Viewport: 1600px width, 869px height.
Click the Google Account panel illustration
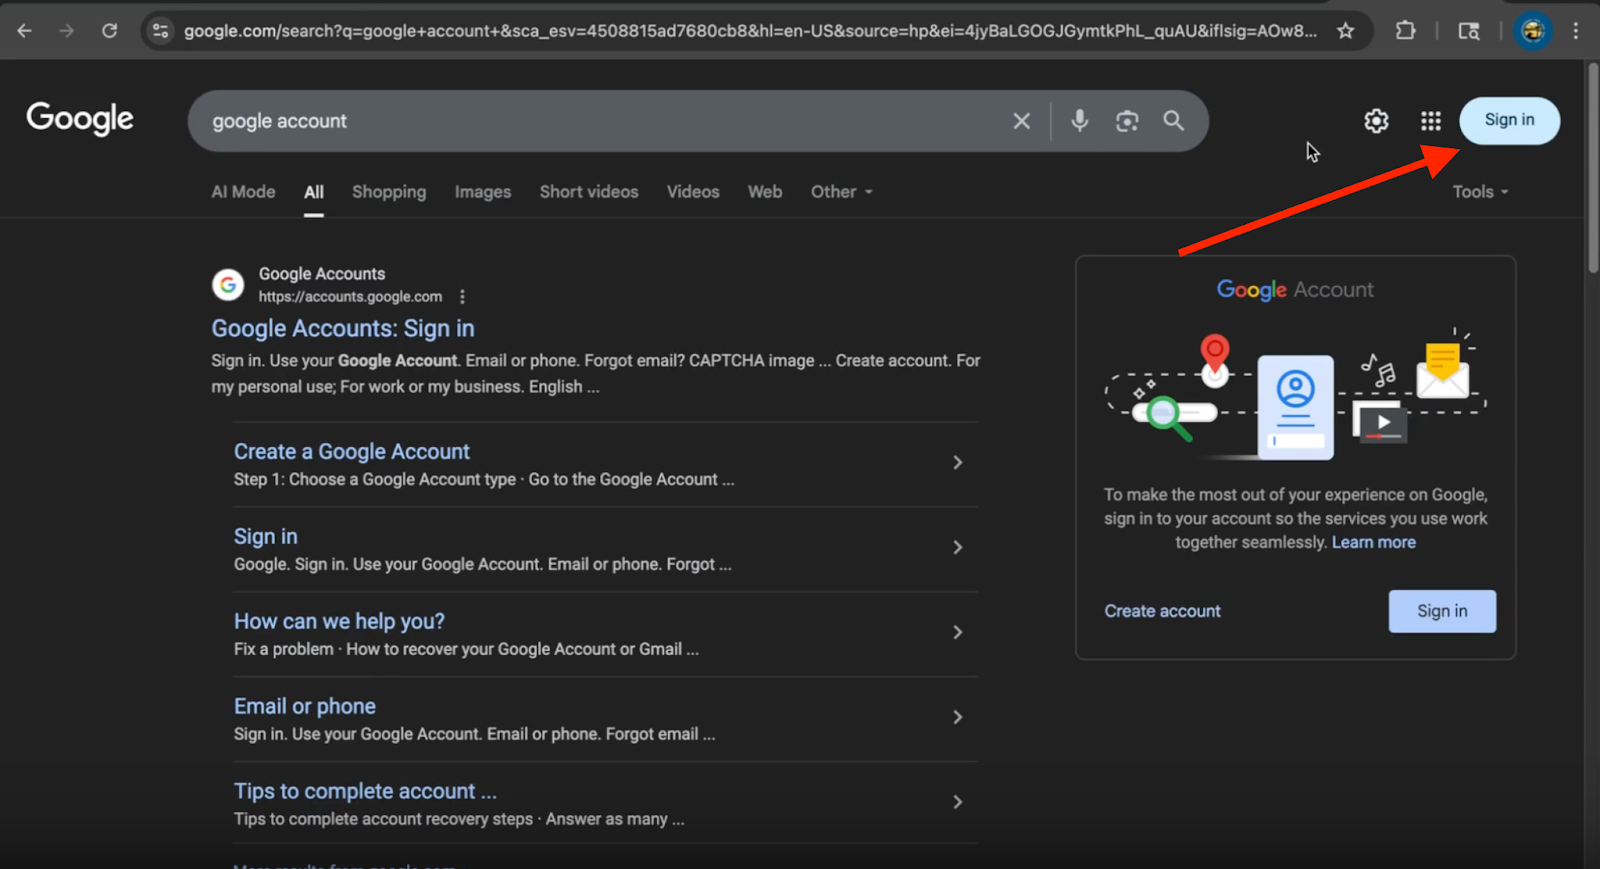coord(1295,395)
